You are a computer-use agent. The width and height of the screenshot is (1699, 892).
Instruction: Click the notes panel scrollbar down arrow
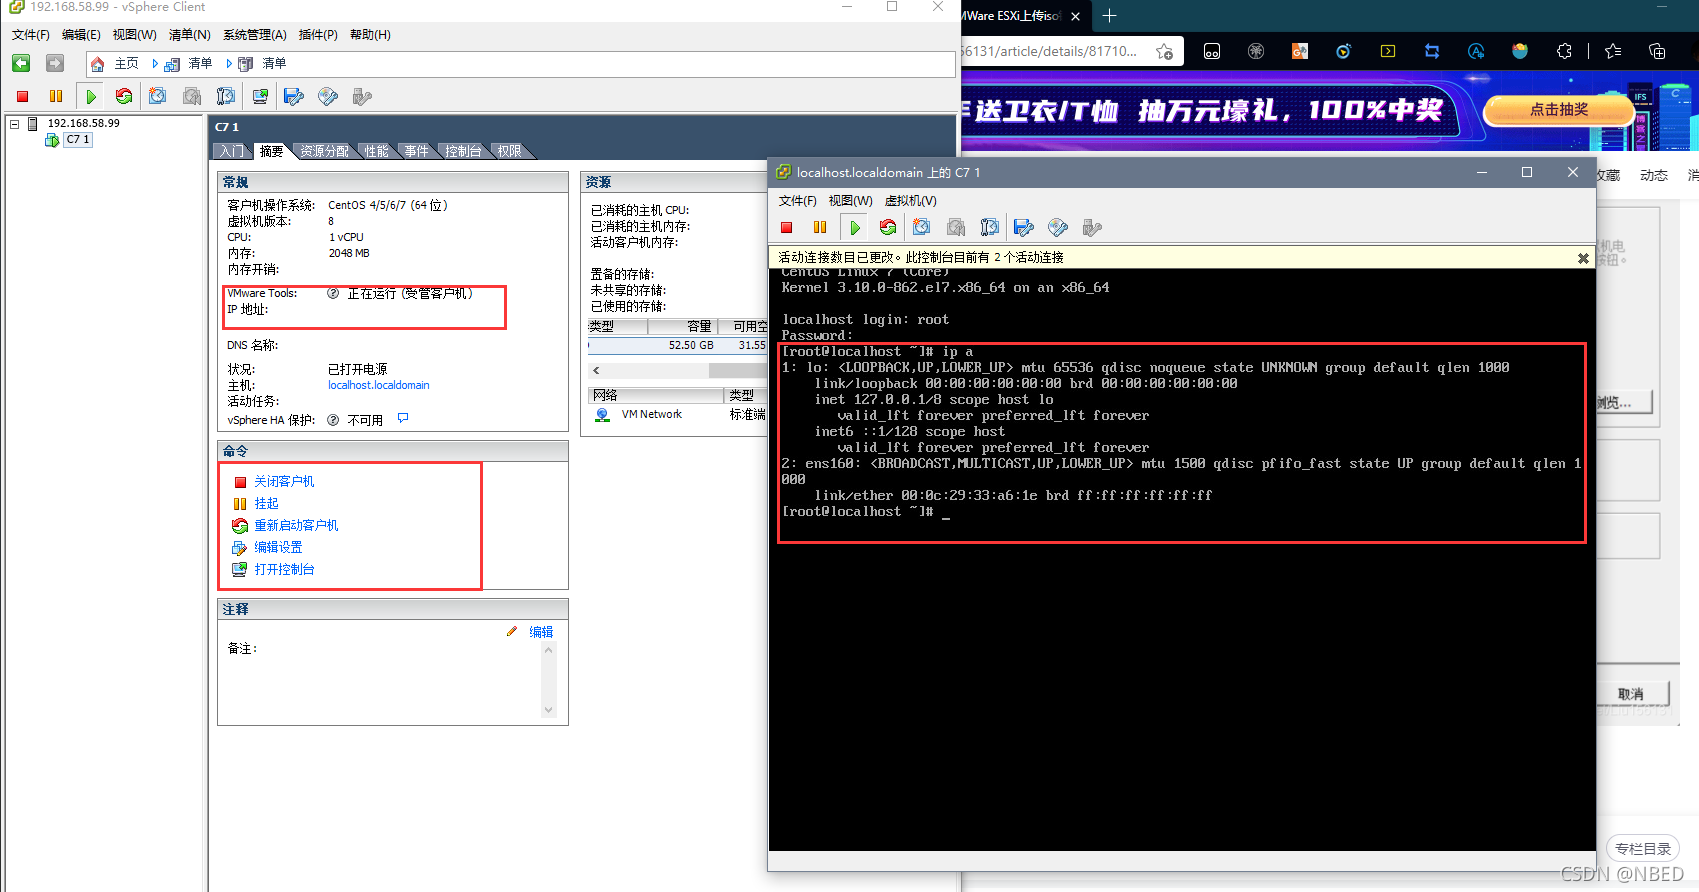(548, 710)
